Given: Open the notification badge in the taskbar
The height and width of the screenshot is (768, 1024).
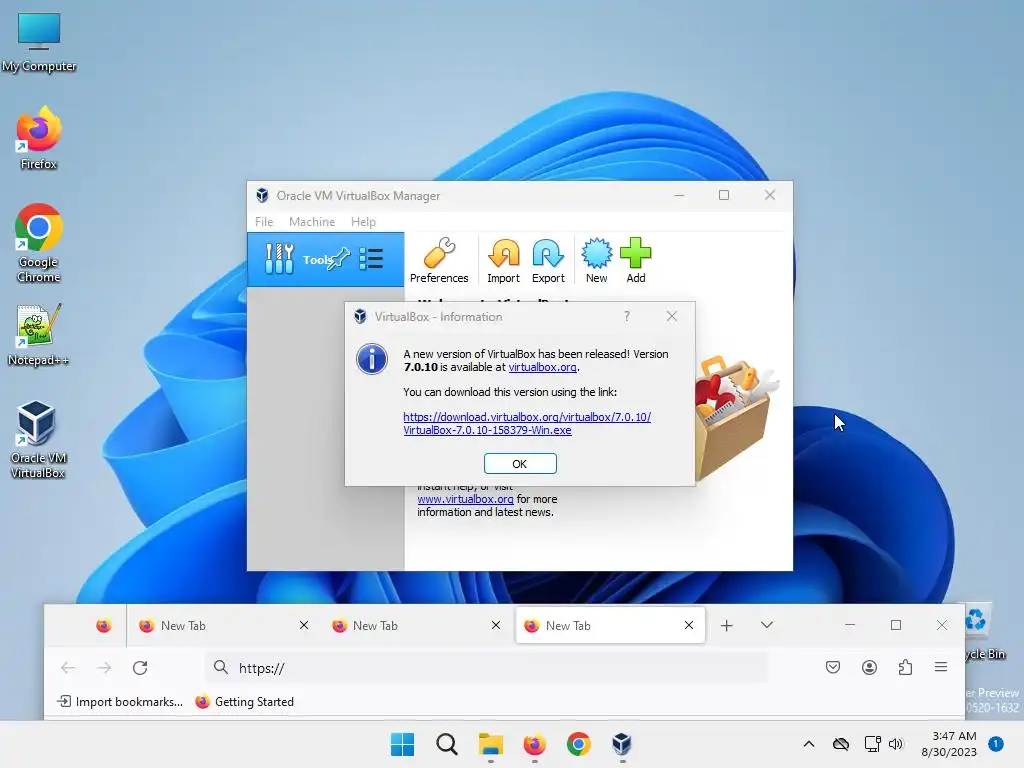Looking at the screenshot, I should (x=996, y=744).
